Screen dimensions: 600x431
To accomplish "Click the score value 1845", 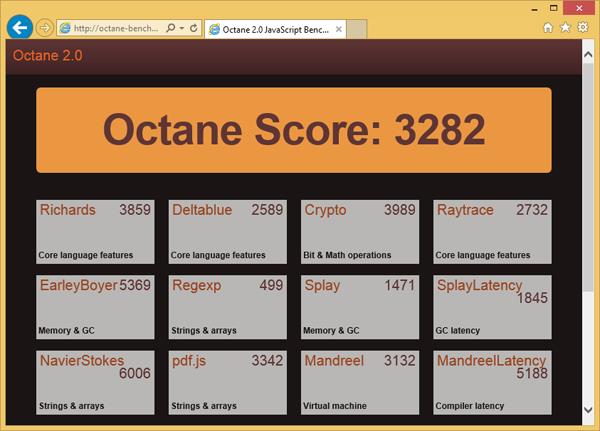I will pyautogui.click(x=532, y=298).
